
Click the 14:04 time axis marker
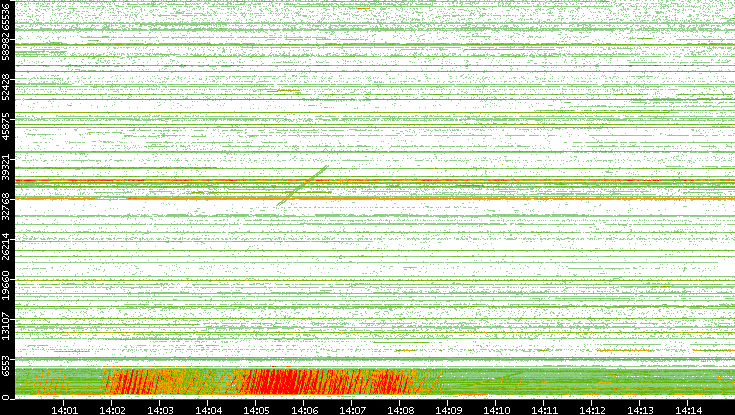(x=209, y=409)
